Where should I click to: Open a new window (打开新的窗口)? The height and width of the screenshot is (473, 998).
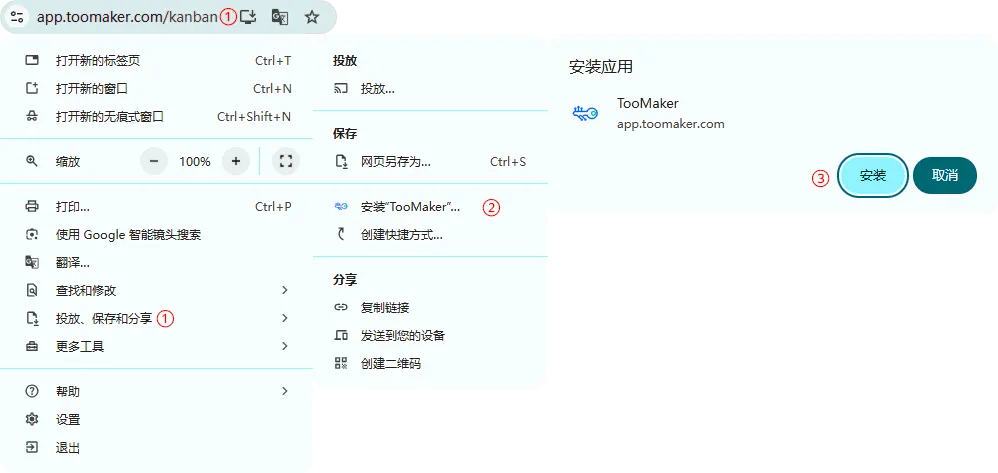tap(158, 88)
